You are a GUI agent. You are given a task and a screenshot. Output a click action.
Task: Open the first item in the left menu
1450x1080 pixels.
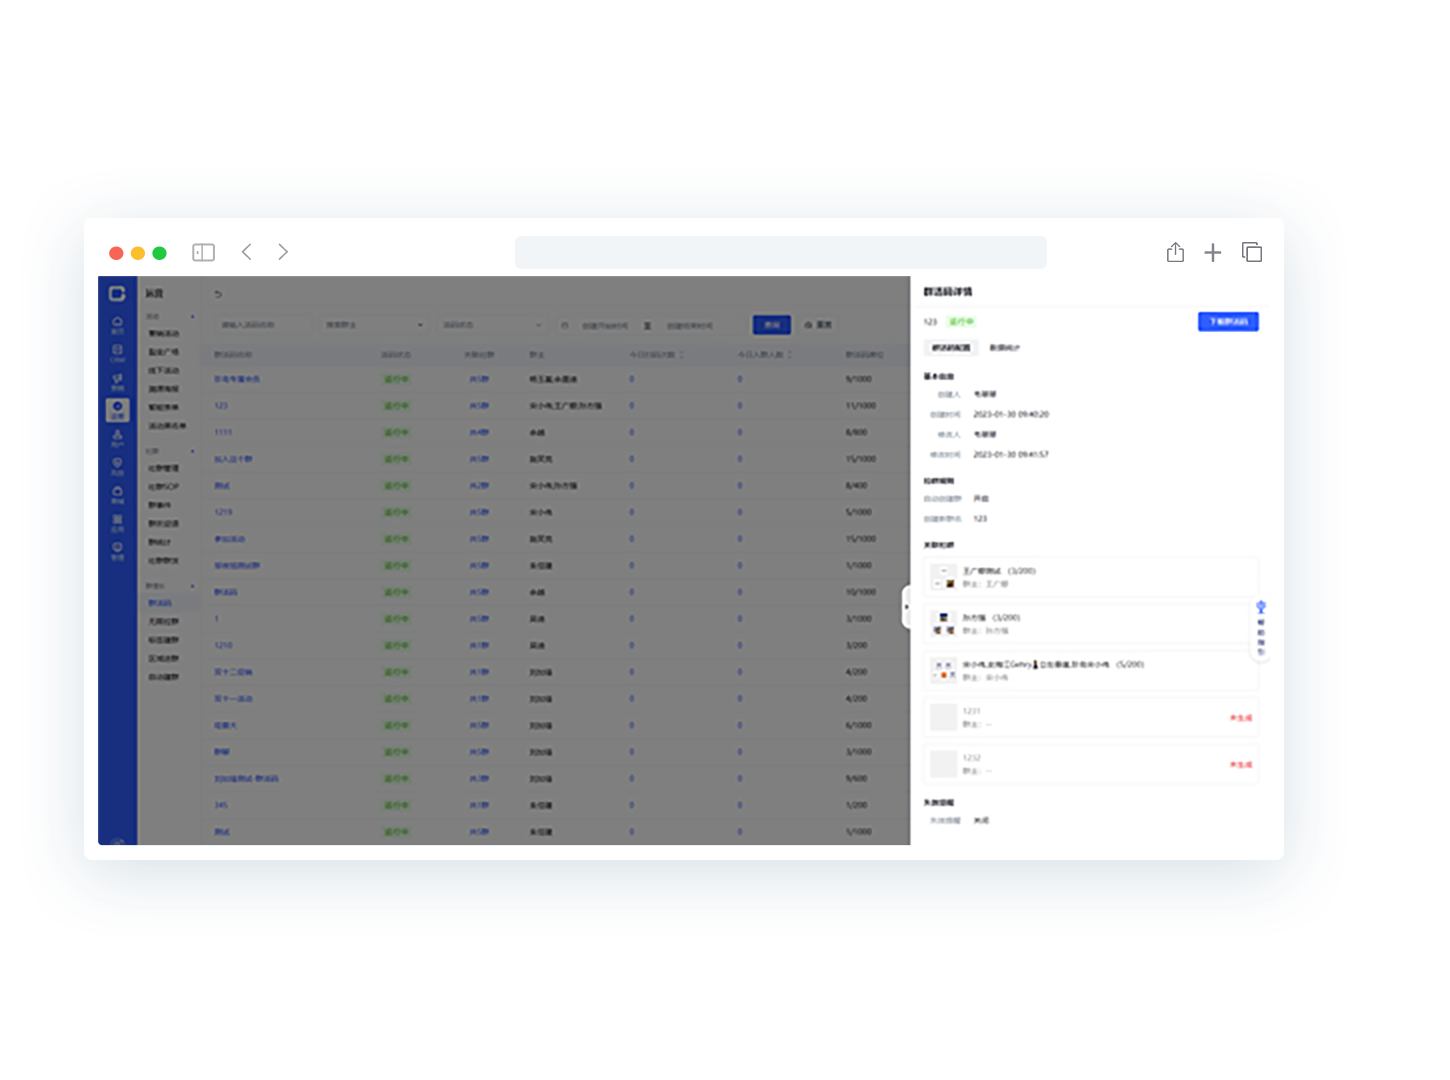(164, 334)
